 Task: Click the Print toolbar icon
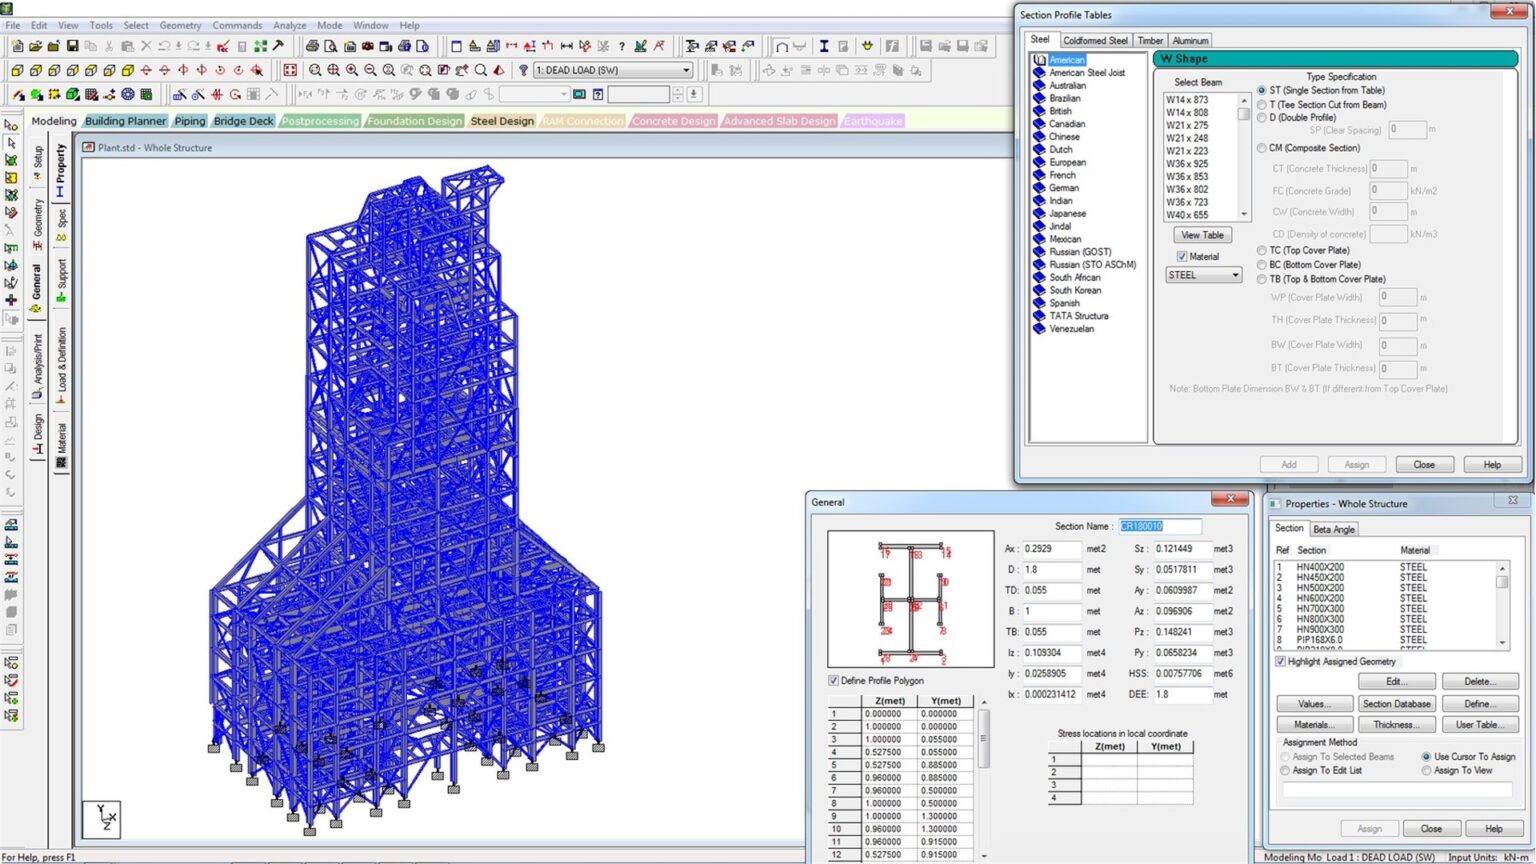311,46
